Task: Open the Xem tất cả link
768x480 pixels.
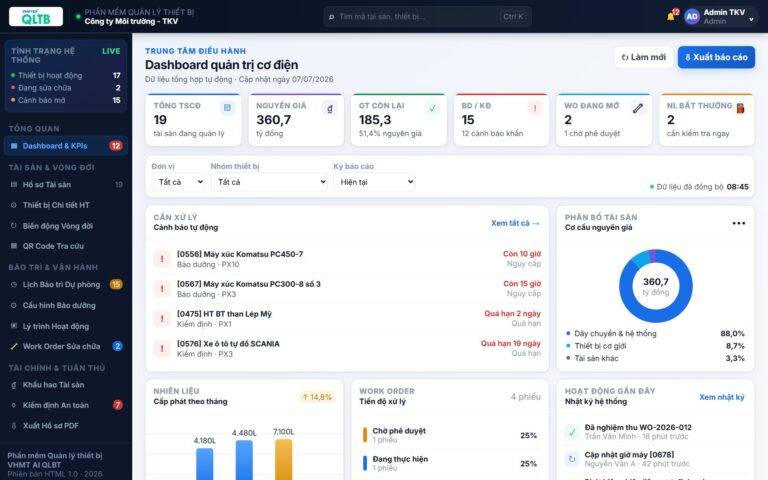Action: tap(515, 223)
